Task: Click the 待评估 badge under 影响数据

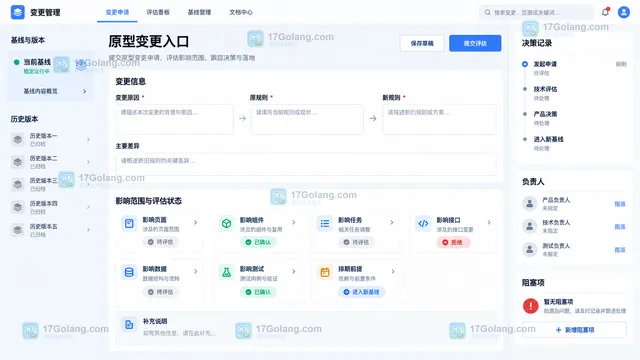Action: click(x=160, y=292)
